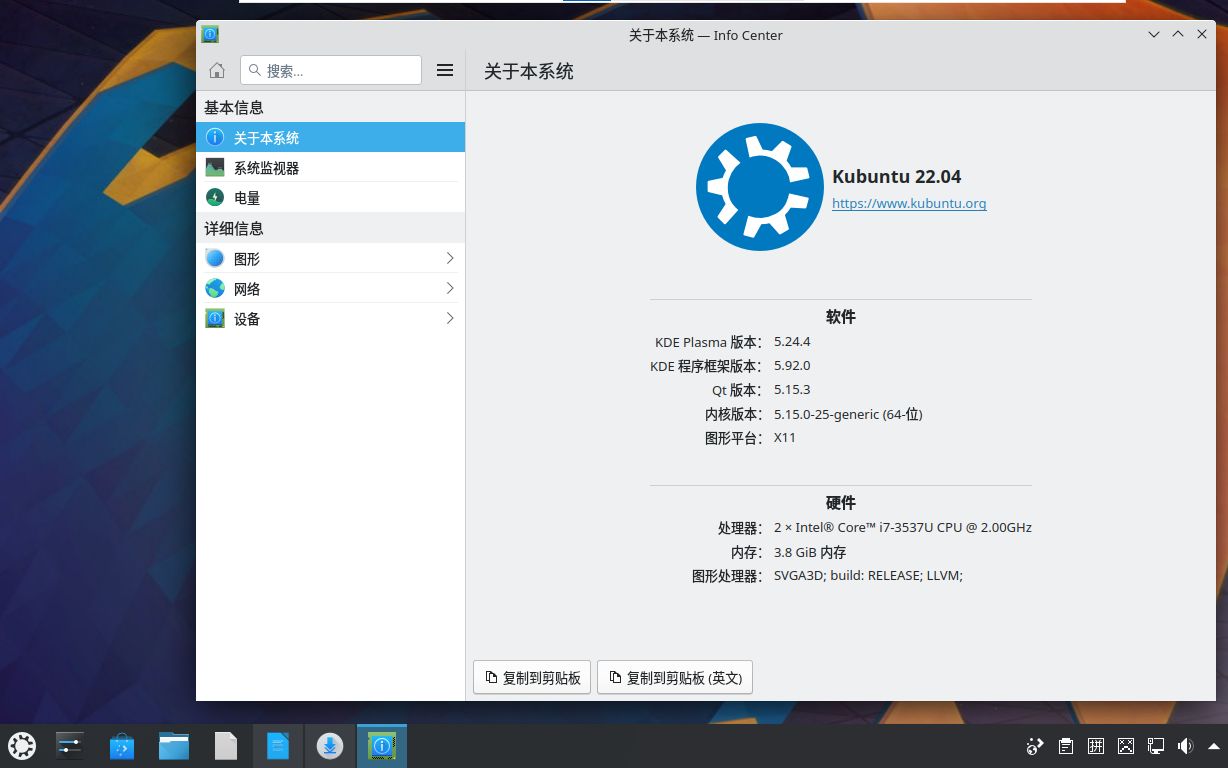Close the Info Center window

click(1202, 34)
